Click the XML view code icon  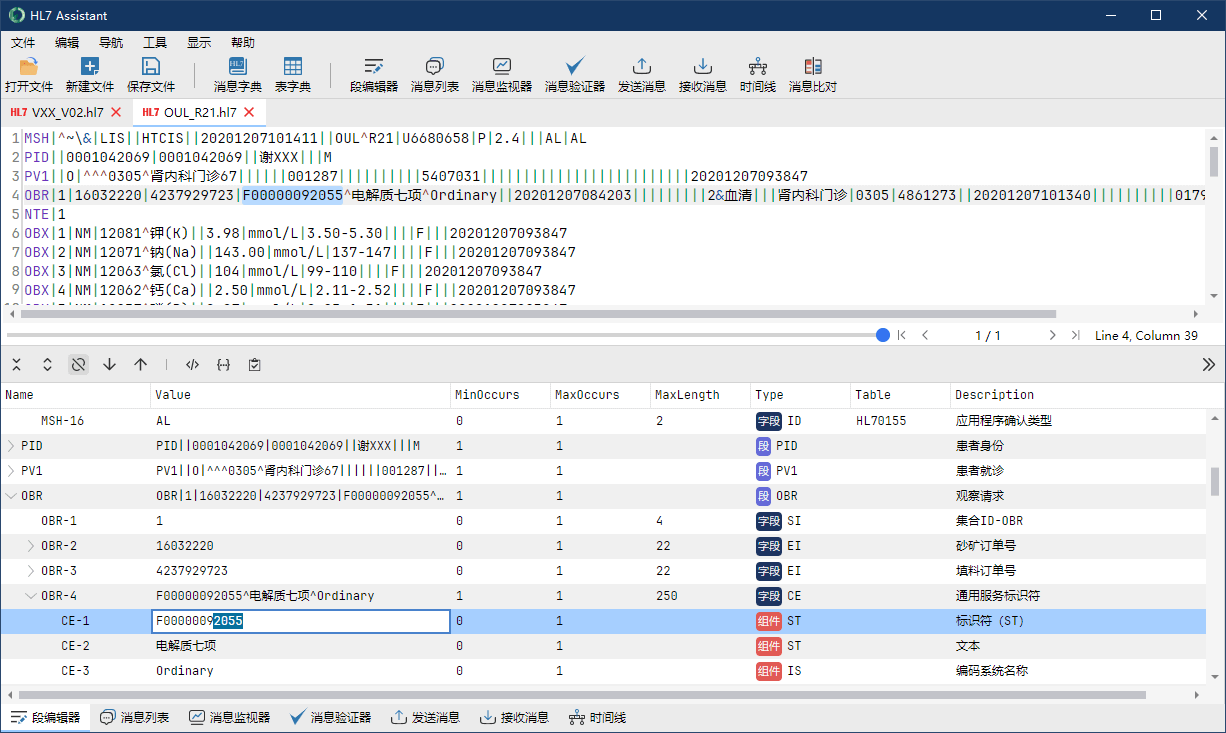(x=193, y=365)
